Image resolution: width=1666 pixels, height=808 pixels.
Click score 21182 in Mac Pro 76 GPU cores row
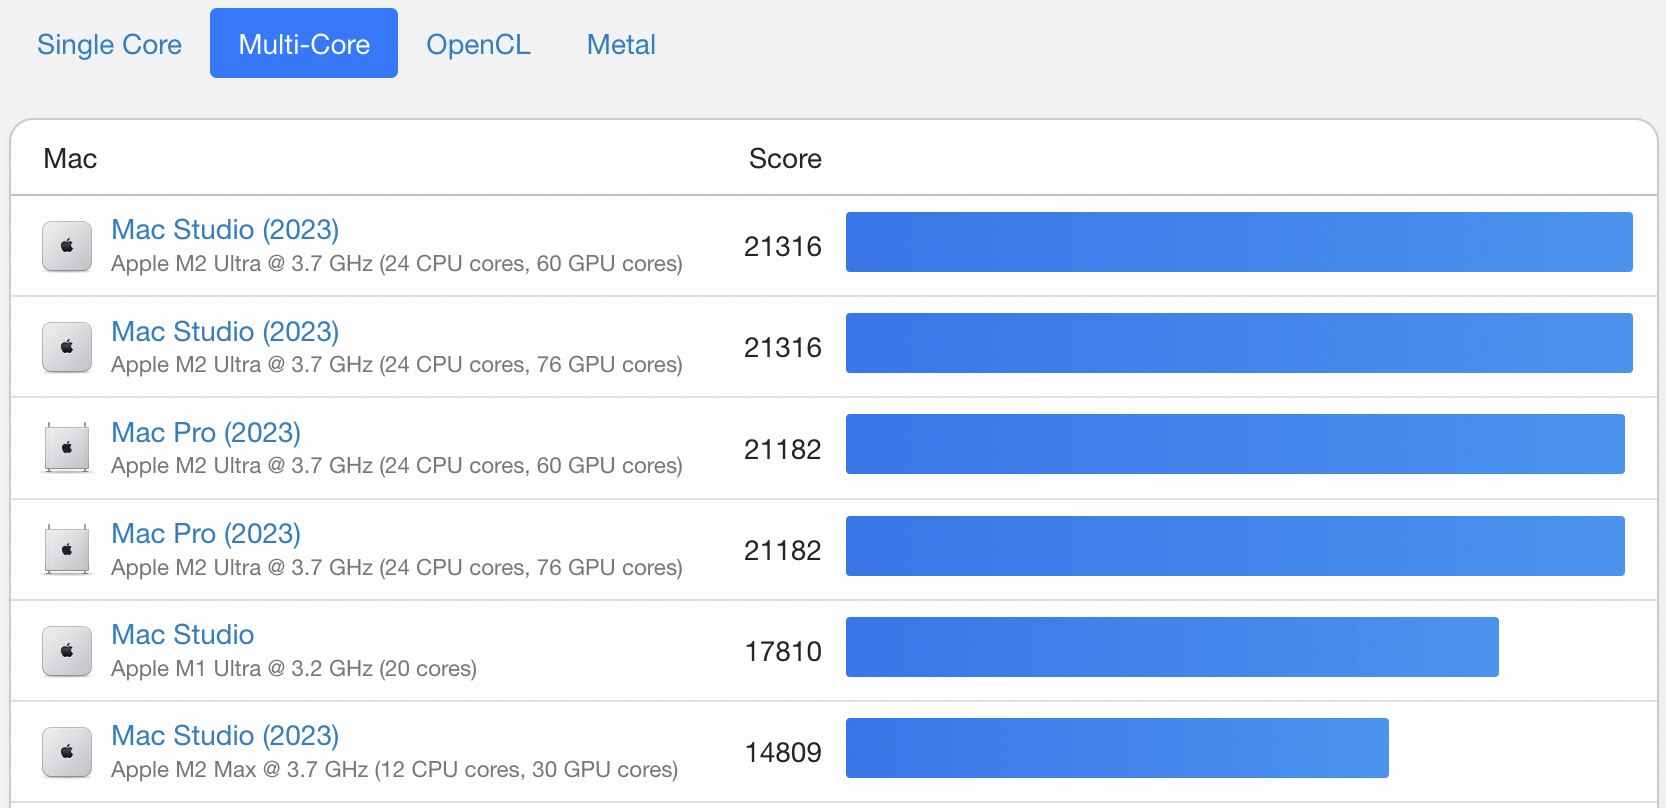click(783, 550)
